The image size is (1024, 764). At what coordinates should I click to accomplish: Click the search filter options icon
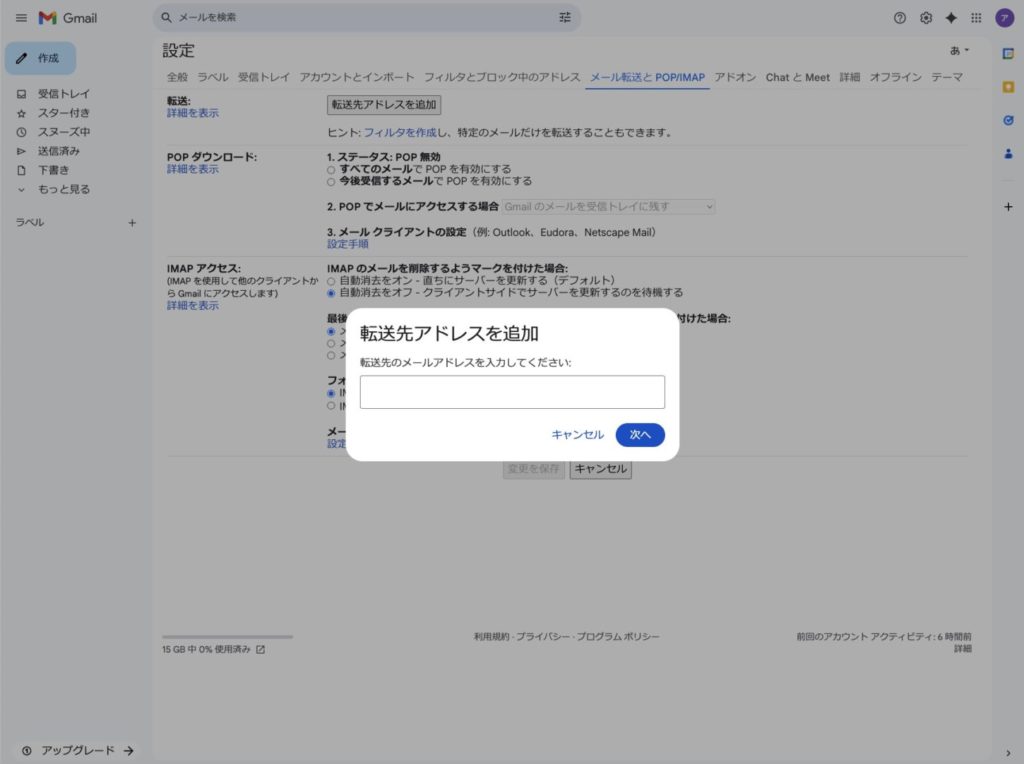[x=565, y=18]
